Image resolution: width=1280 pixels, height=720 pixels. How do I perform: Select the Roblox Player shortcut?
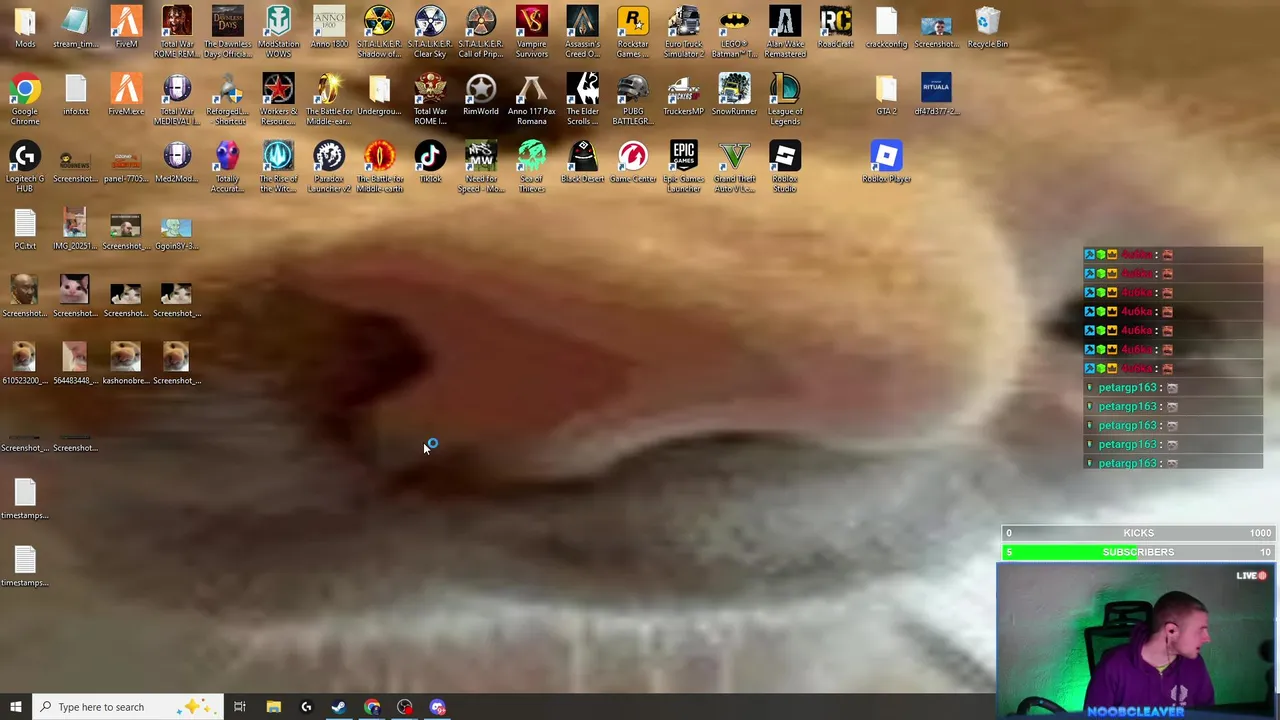click(x=886, y=163)
